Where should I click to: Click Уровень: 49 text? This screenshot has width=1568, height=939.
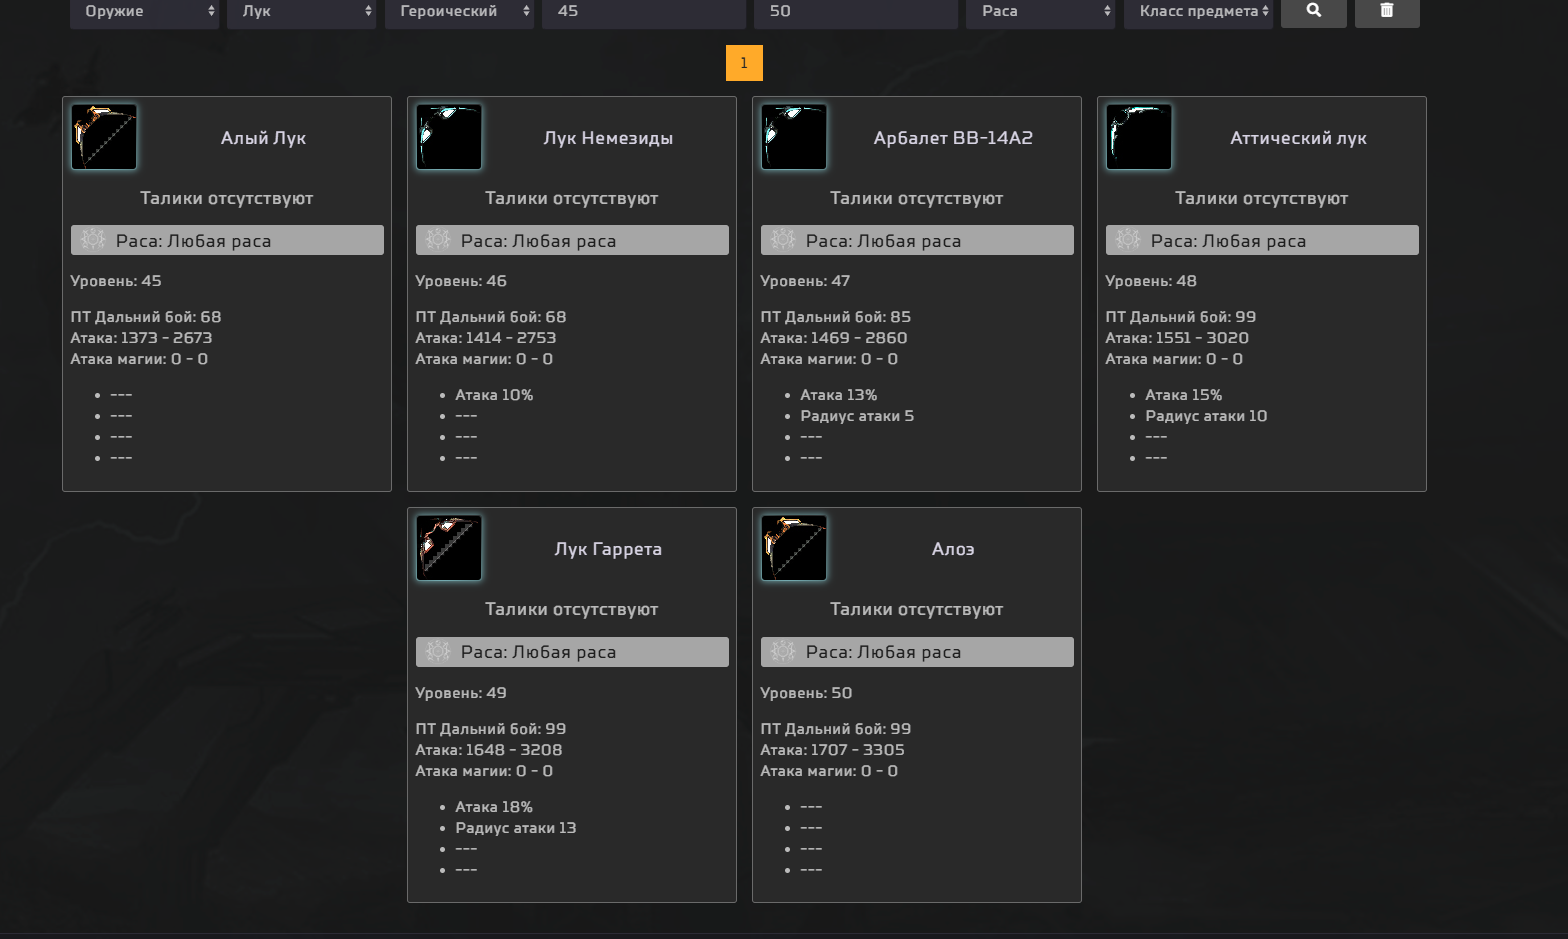461,693
